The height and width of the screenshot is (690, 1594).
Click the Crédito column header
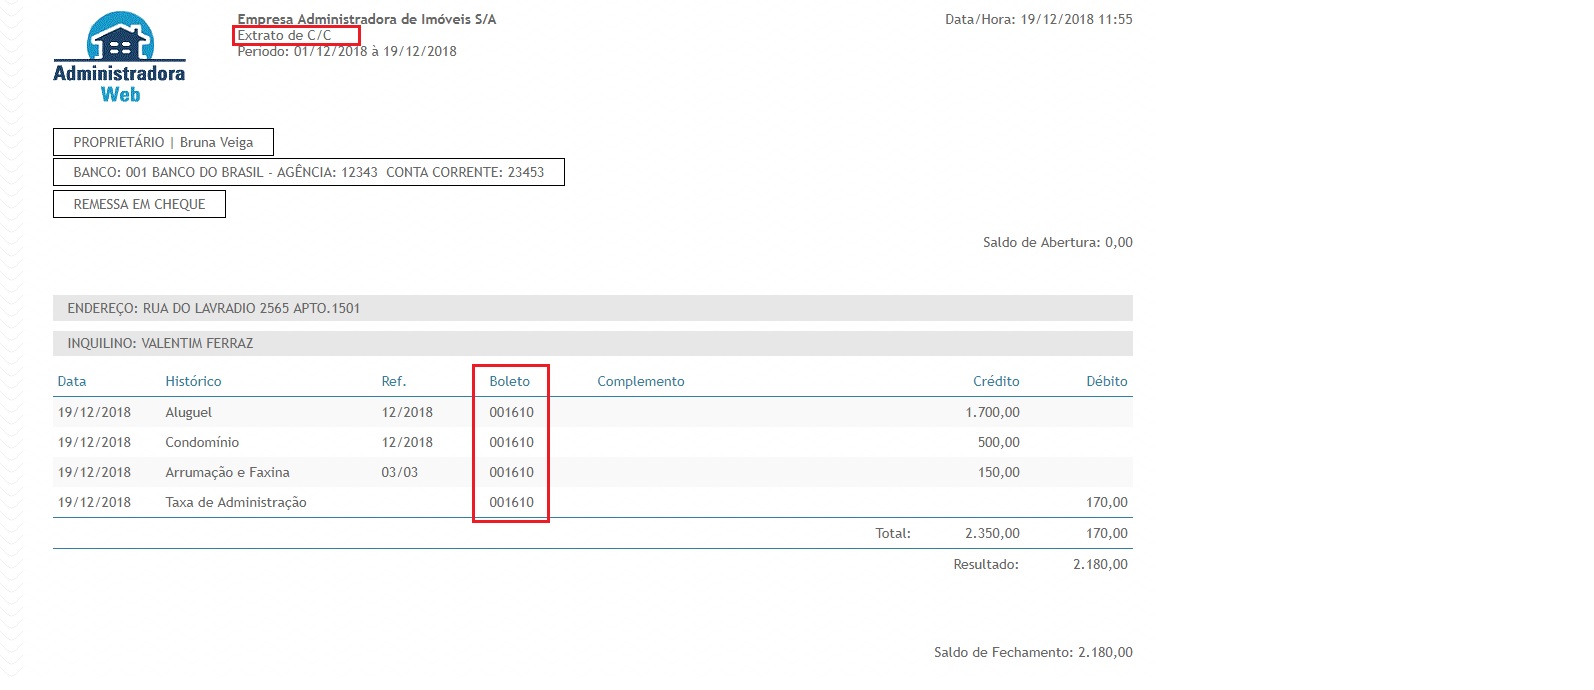tap(996, 381)
